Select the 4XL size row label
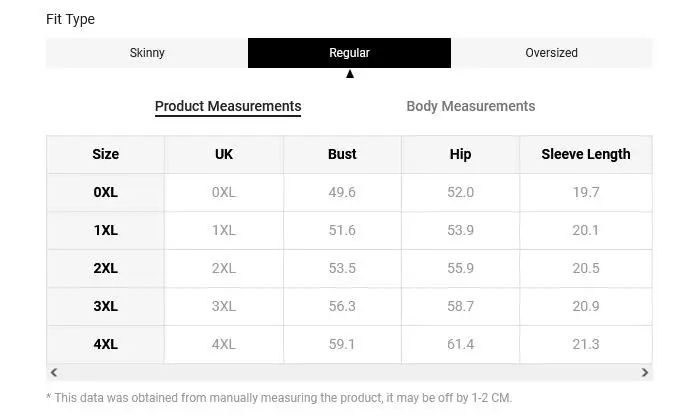 [105, 344]
